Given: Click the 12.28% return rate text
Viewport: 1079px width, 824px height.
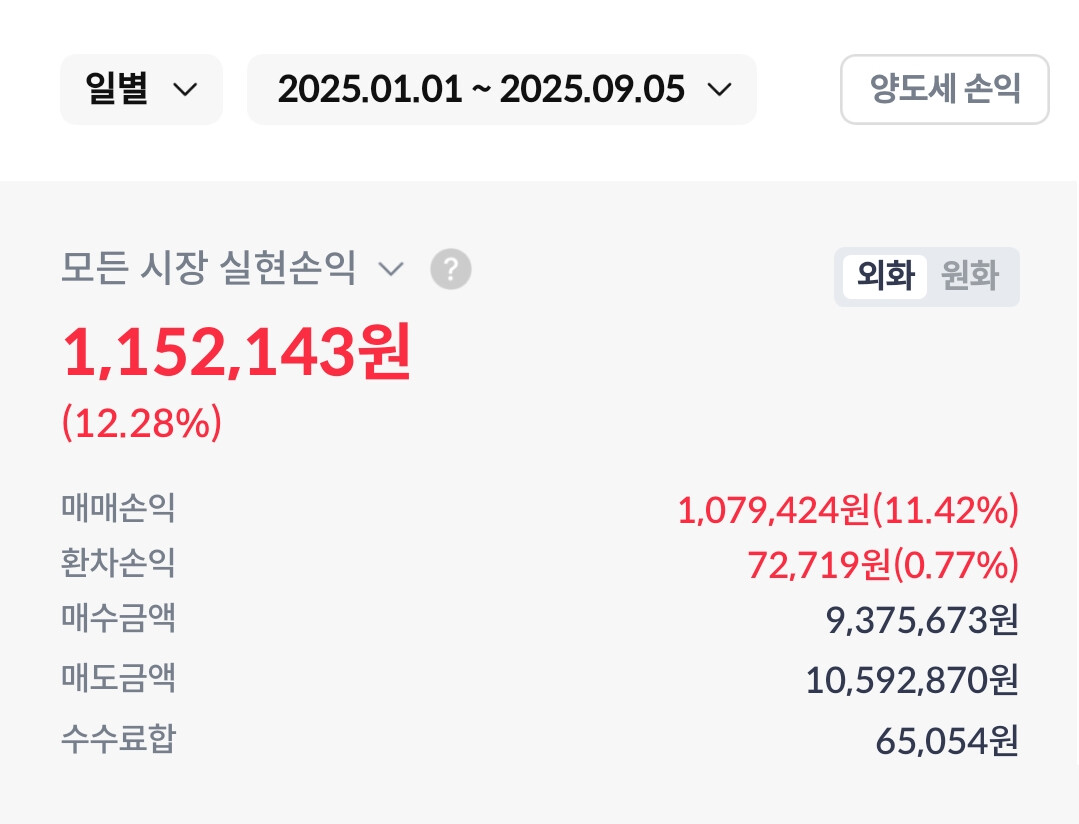Looking at the screenshot, I should pos(142,423).
